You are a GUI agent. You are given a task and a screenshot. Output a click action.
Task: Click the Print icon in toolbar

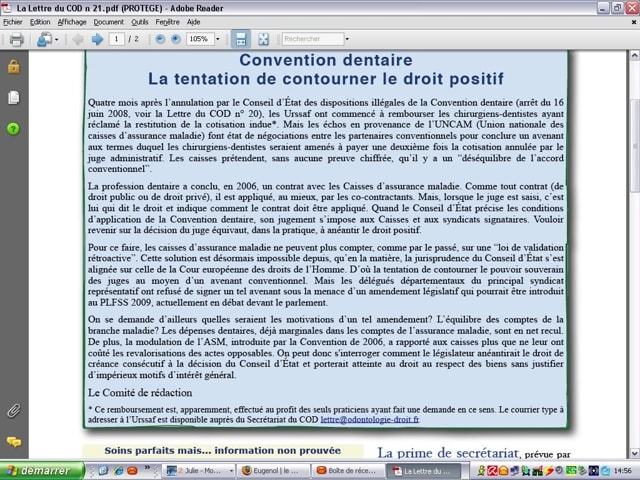click(x=16, y=39)
